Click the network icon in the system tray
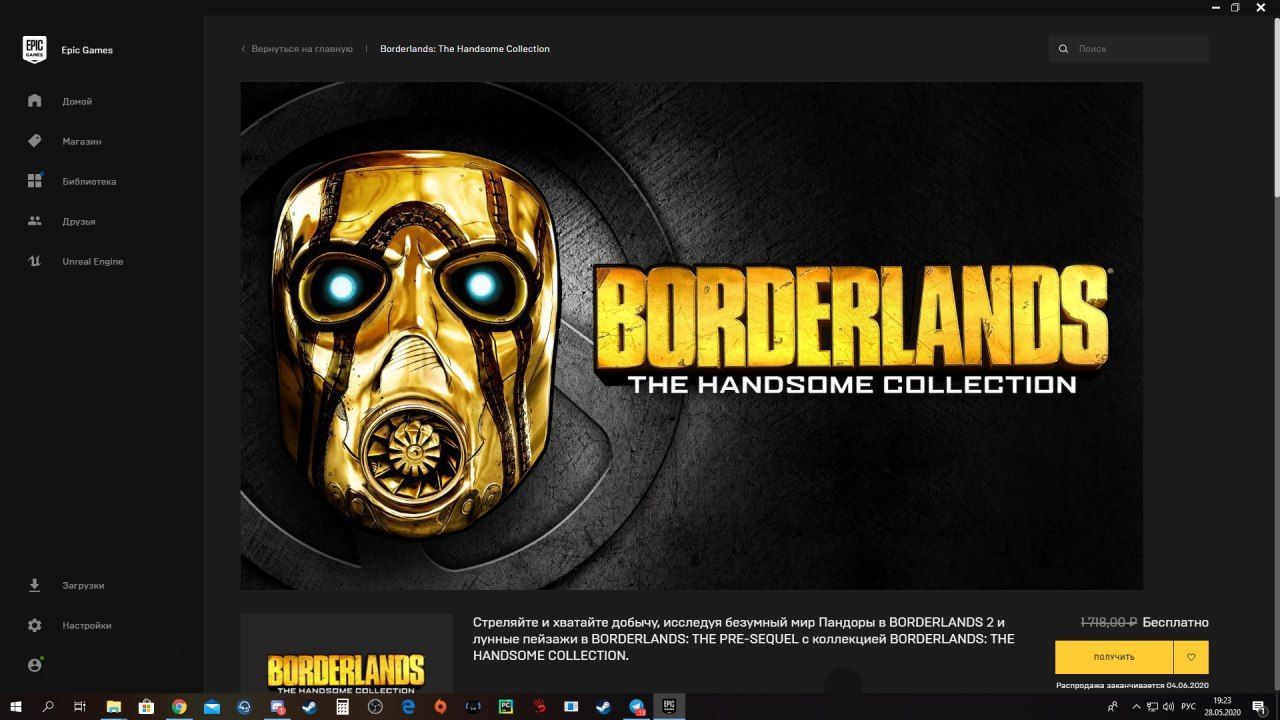This screenshot has height=720, width=1280. pyautogui.click(x=1152, y=706)
